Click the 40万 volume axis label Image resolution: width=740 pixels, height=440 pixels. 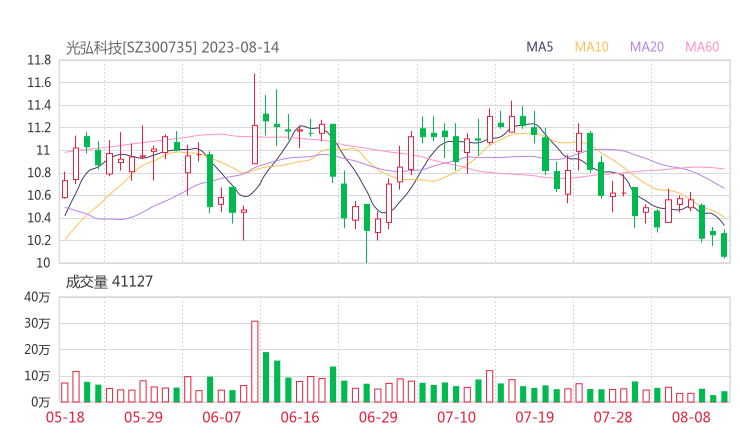point(37,297)
